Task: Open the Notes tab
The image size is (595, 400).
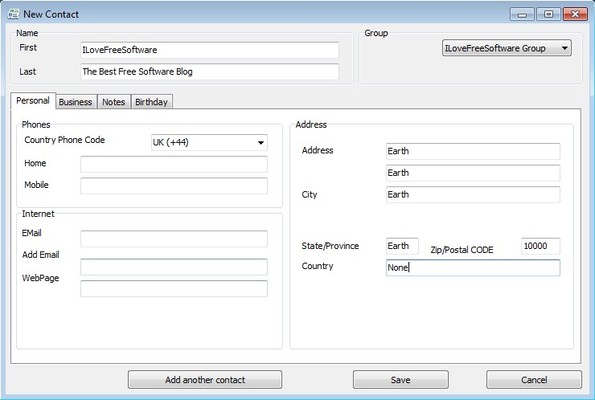Action: pos(113,102)
